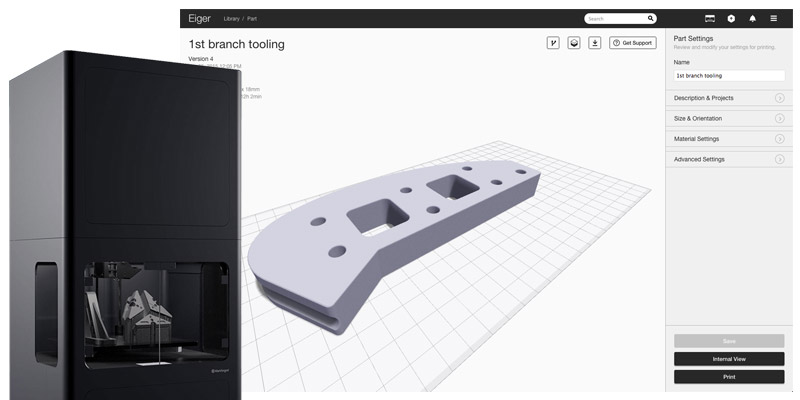Image resolution: width=800 pixels, height=400 pixels.
Task: Click the download part icon
Action: pos(595,43)
